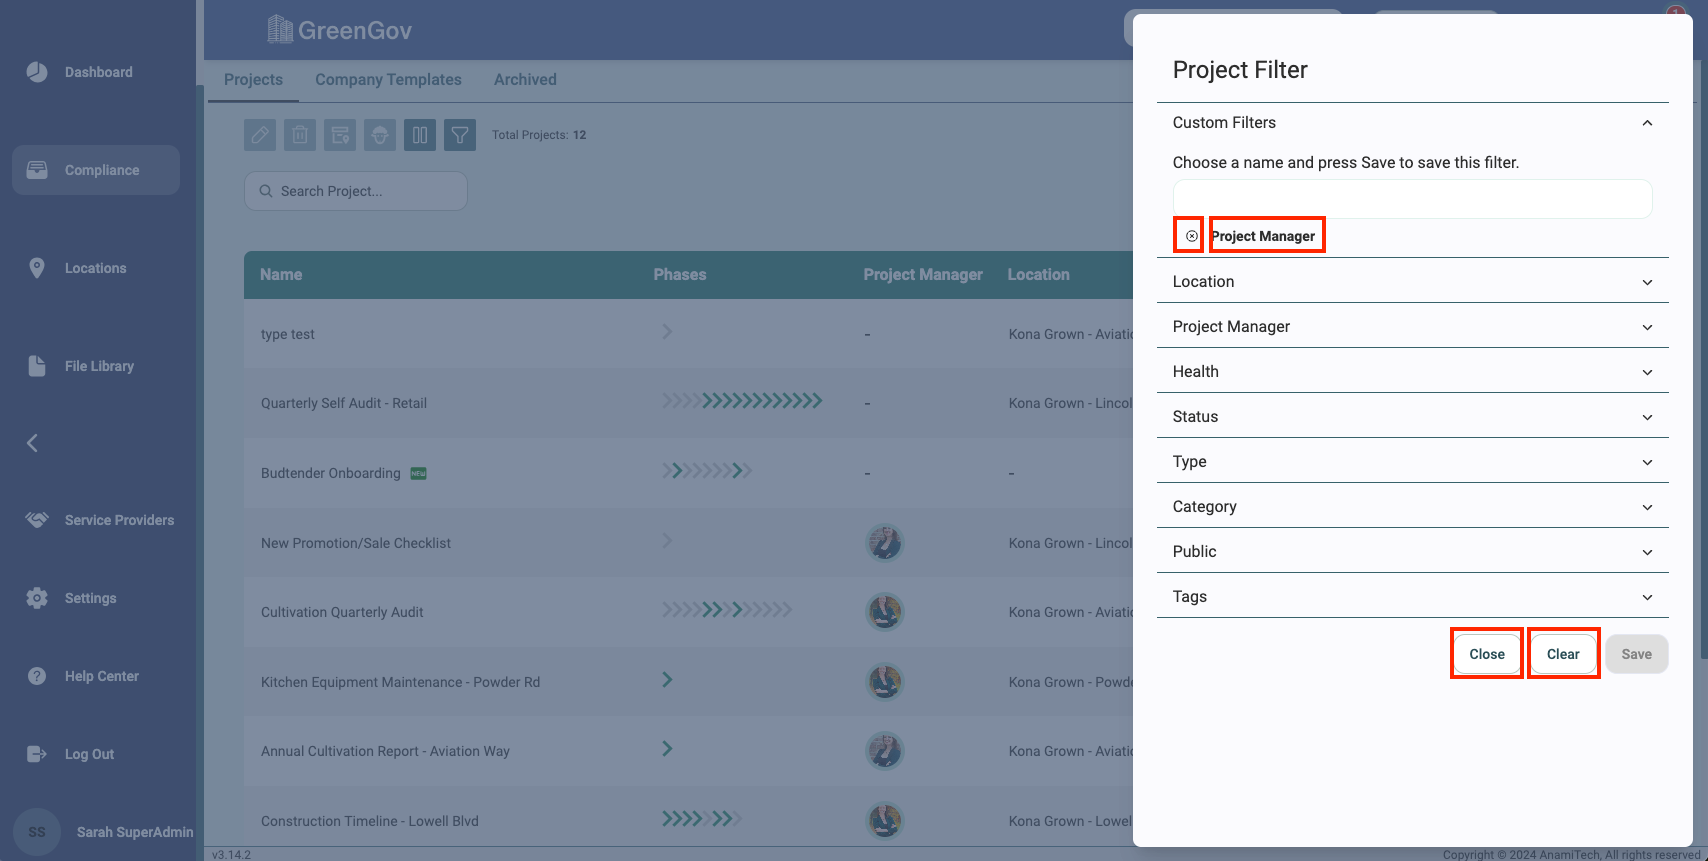Switch to the Company Templates tab
This screenshot has height=861, width=1708.
388,80
